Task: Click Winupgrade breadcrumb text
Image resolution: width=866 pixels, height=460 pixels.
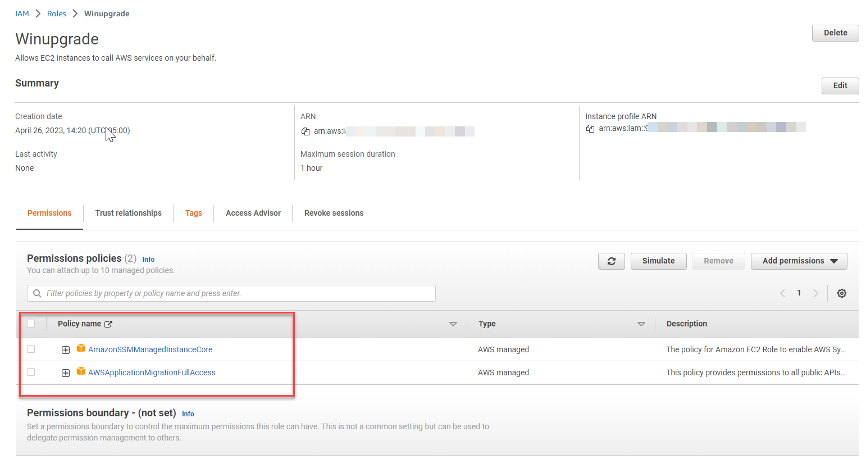Action: [107, 14]
